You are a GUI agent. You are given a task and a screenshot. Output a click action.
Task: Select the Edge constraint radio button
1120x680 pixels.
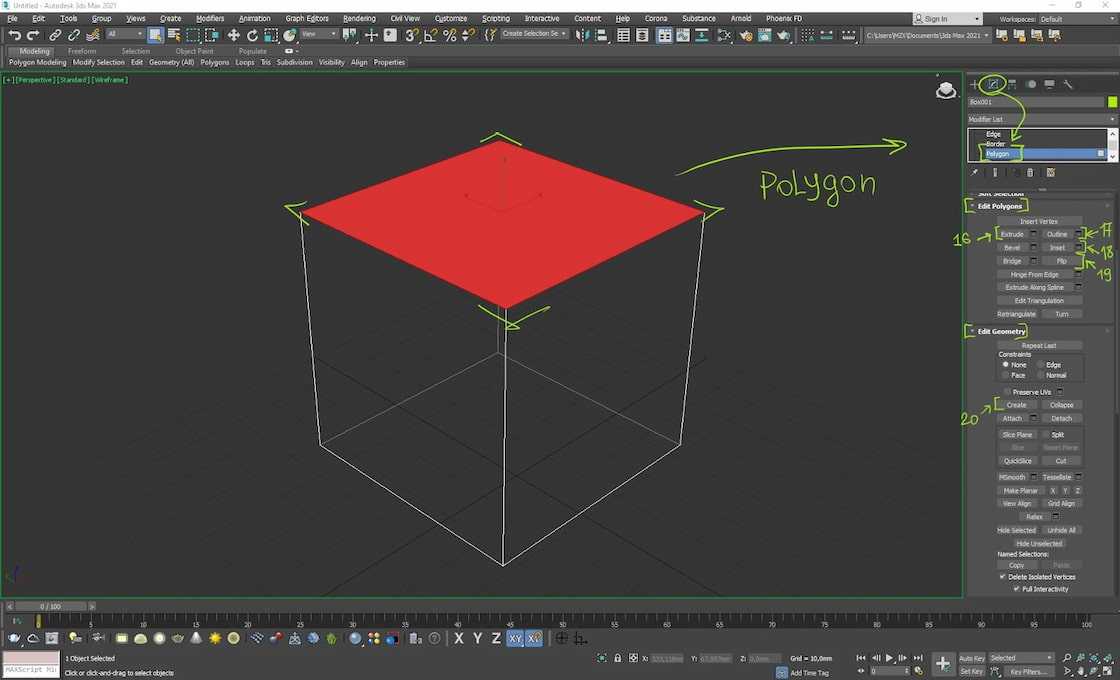point(1041,365)
